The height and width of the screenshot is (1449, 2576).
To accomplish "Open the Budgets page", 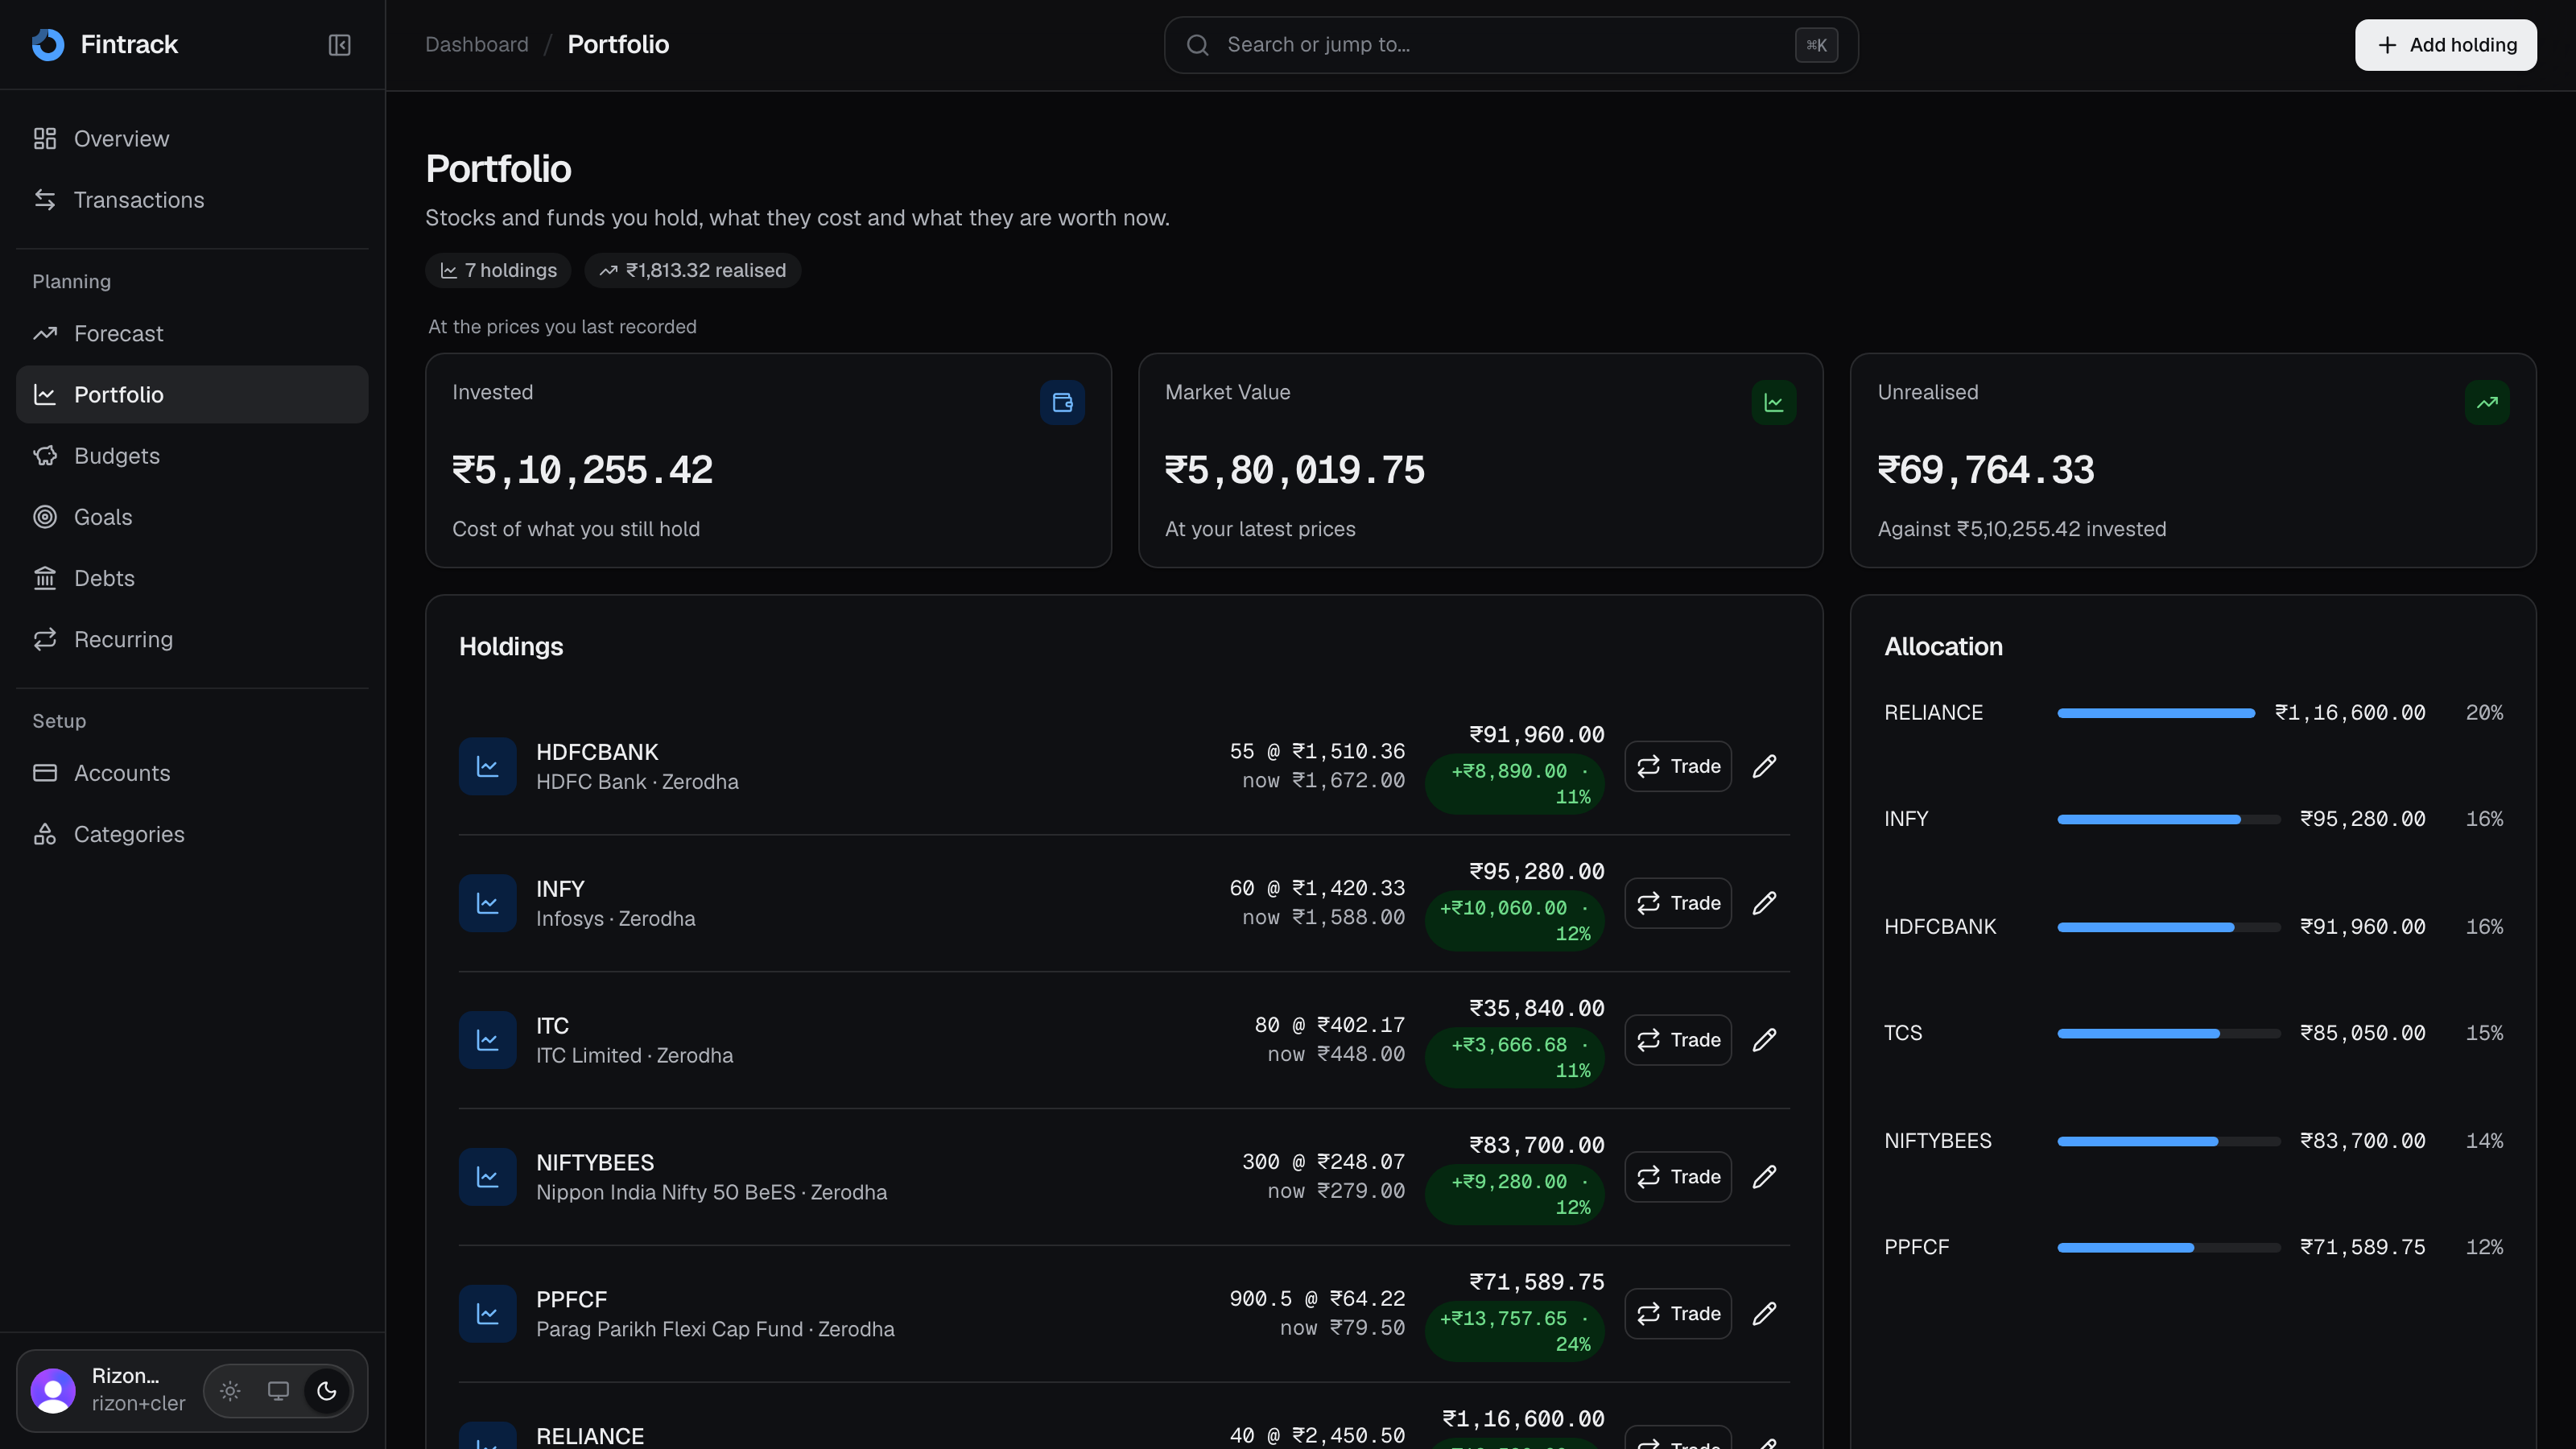I will click(192, 456).
